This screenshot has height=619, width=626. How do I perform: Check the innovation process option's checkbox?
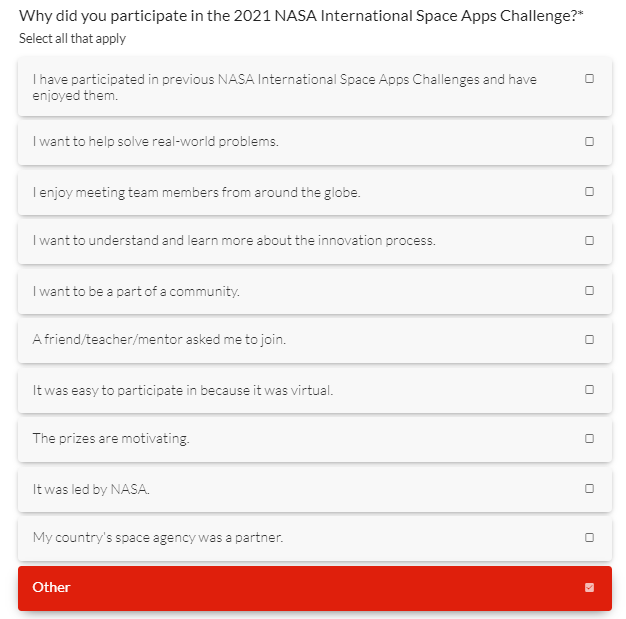tap(589, 241)
